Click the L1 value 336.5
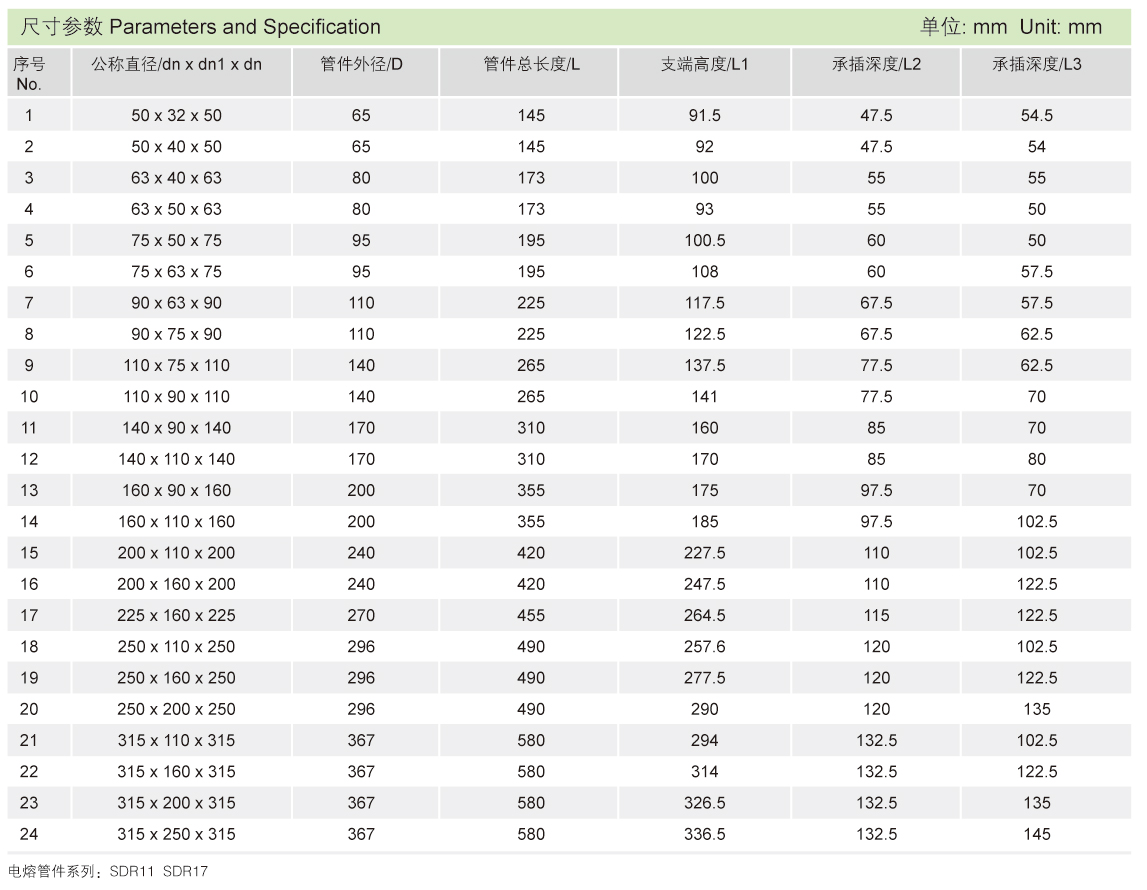1147x890 pixels. tap(704, 834)
